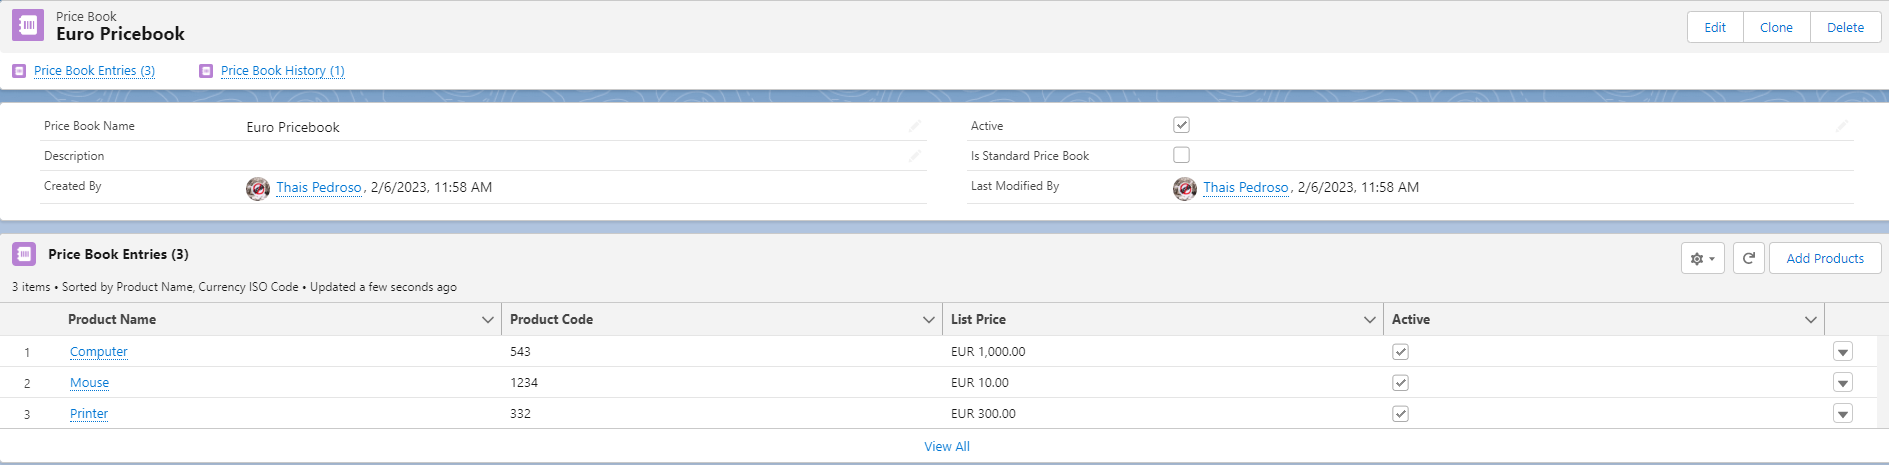
Task: Open the Printer product link
Action: point(89,414)
